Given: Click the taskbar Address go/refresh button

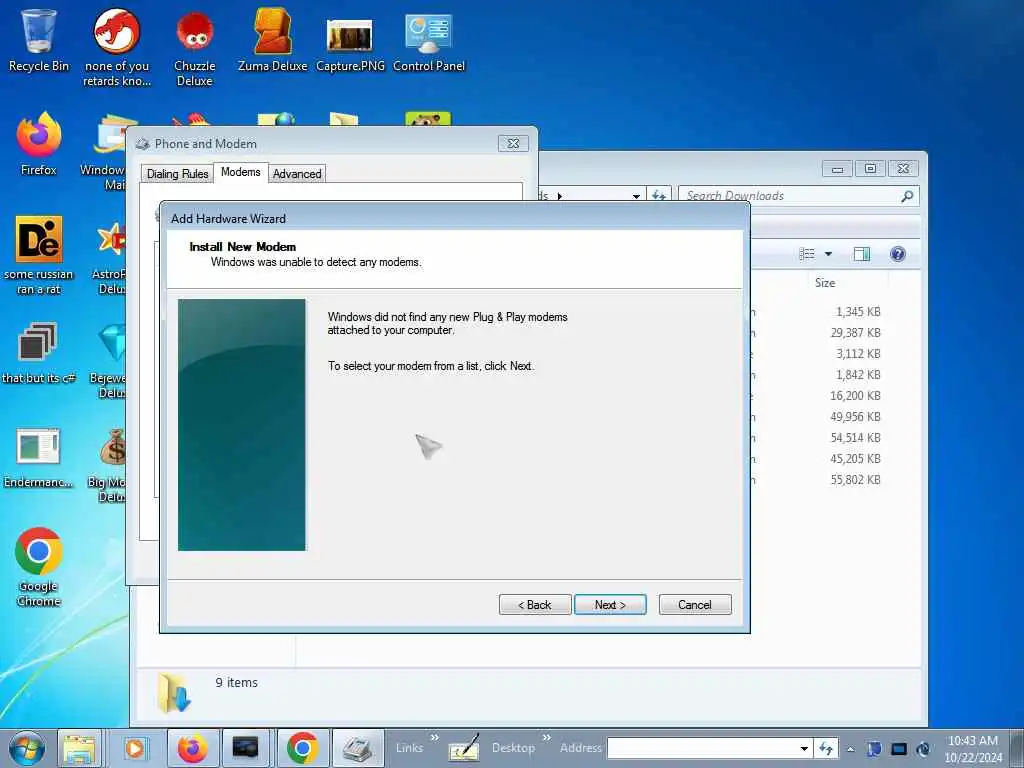Looking at the screenshot, I should (x=826, y=748).
